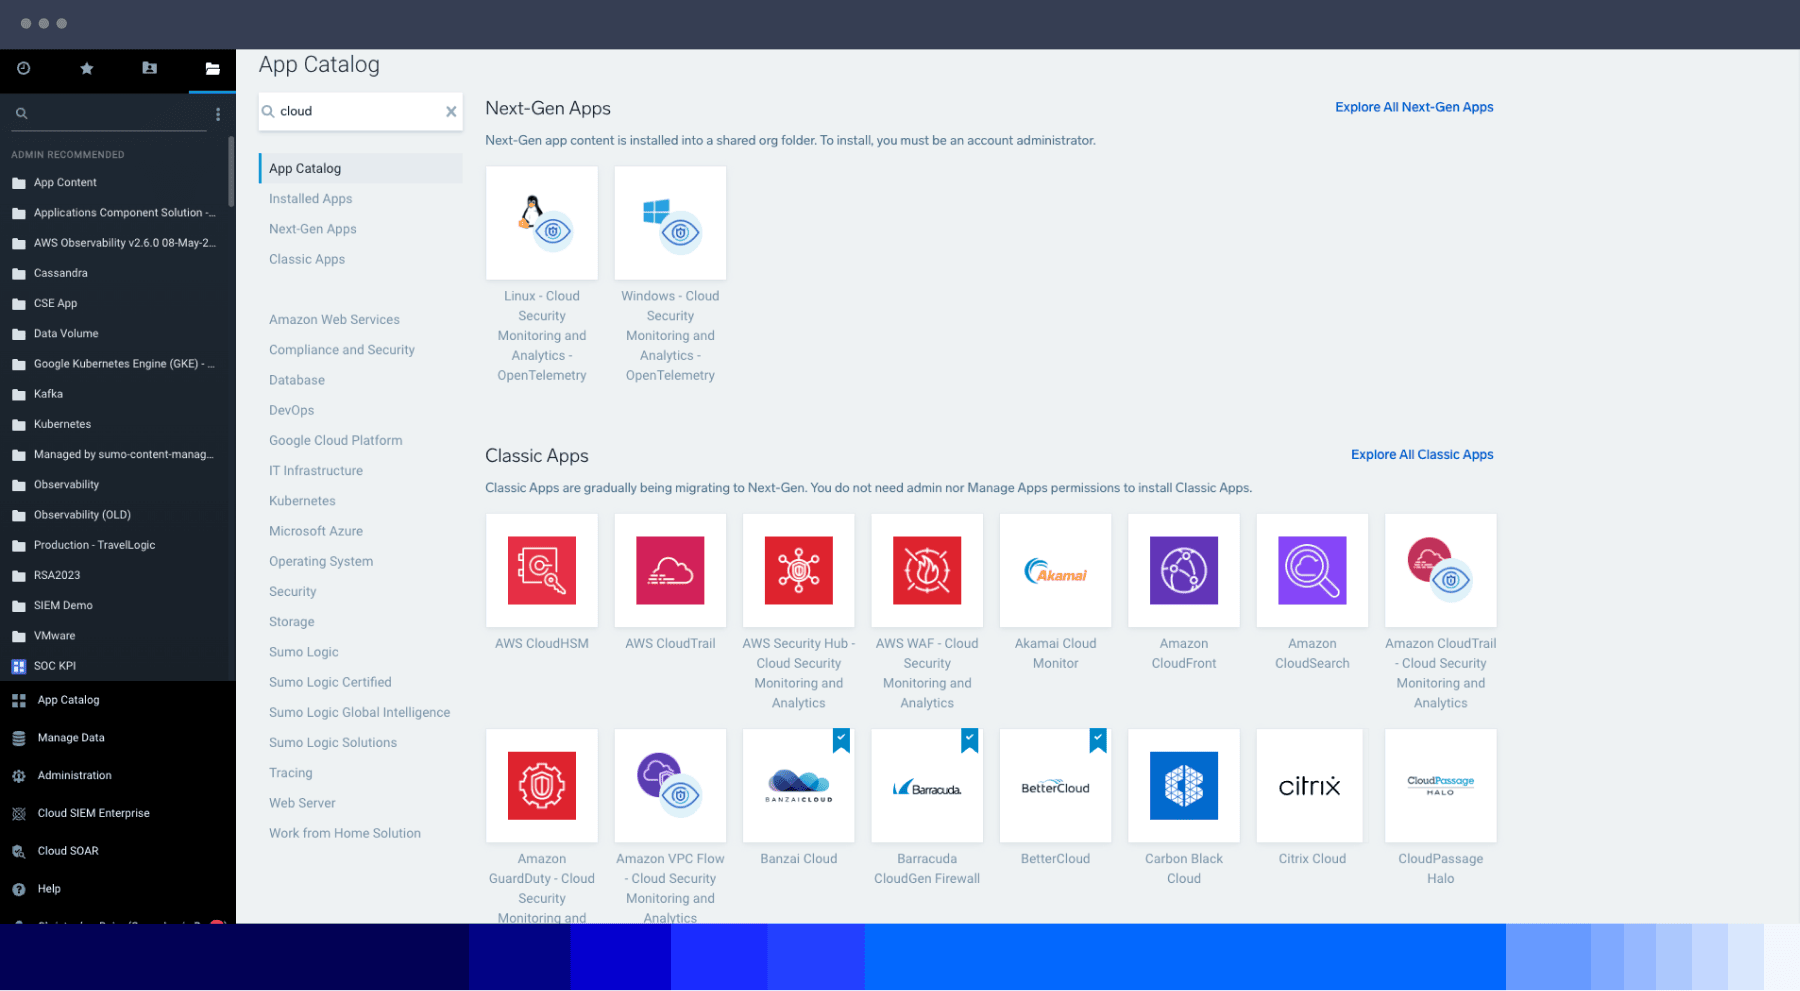Open the Akamai Cloud Monitor app icon
This screenshot has height=991, width=1800.
[x=1056, y=570]
